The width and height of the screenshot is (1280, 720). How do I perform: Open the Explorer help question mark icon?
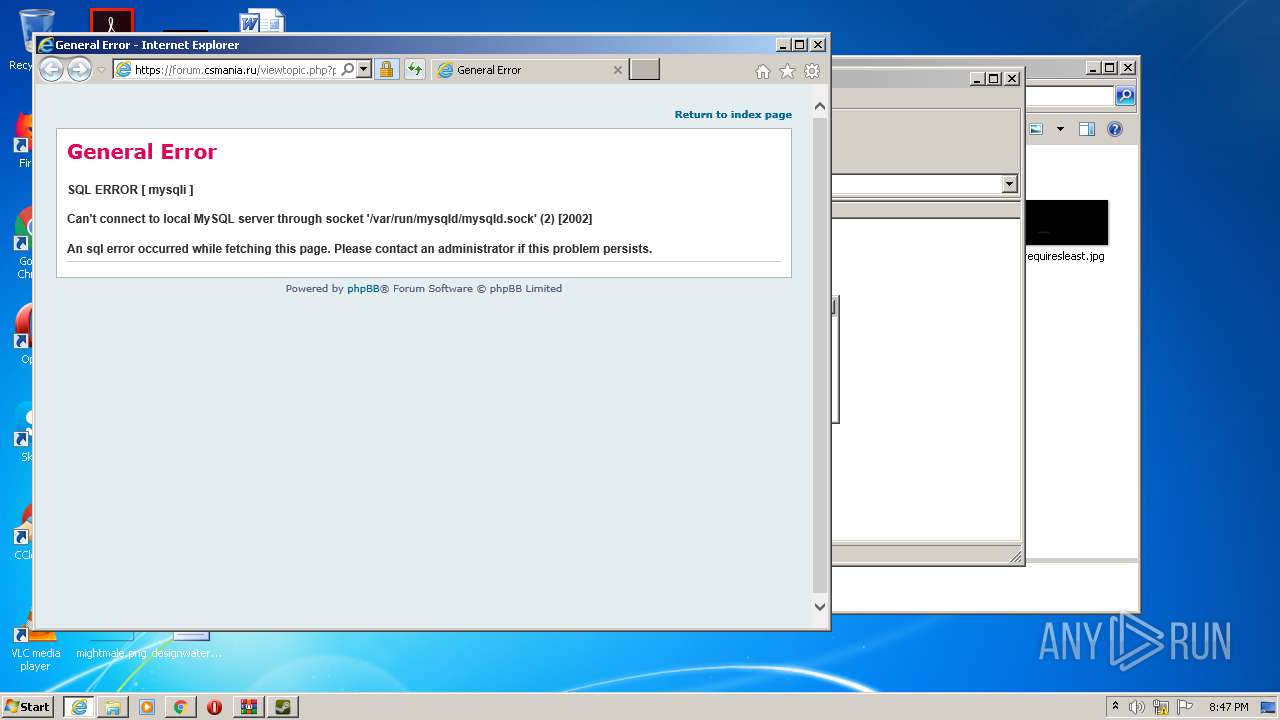click(1115, 129)
